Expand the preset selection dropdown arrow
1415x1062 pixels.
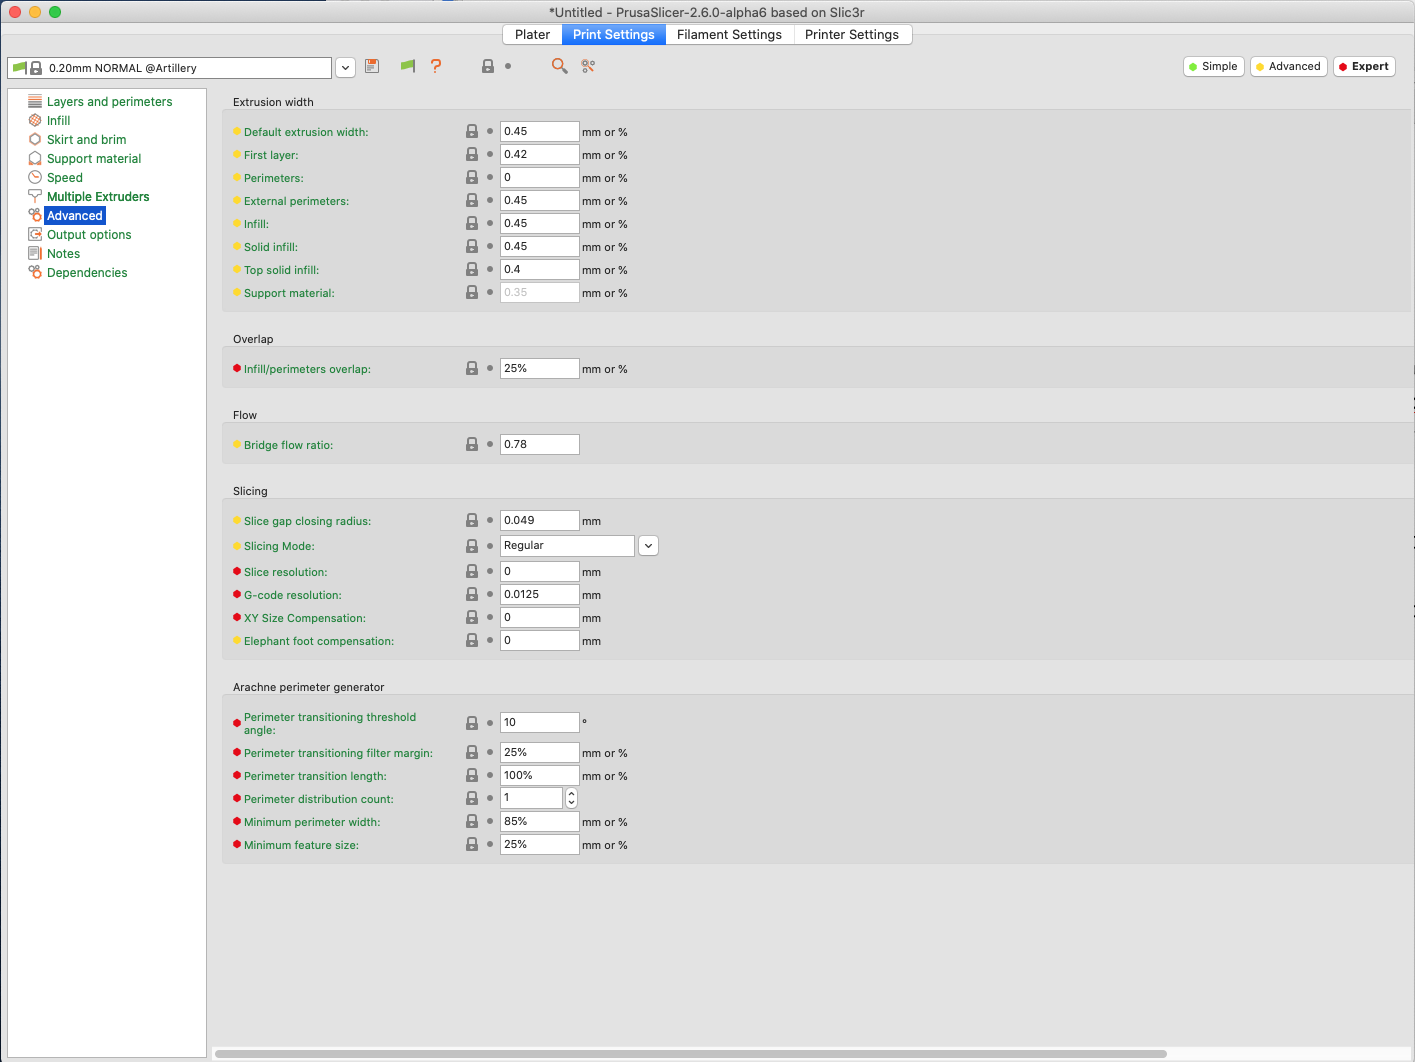point(344,67)
